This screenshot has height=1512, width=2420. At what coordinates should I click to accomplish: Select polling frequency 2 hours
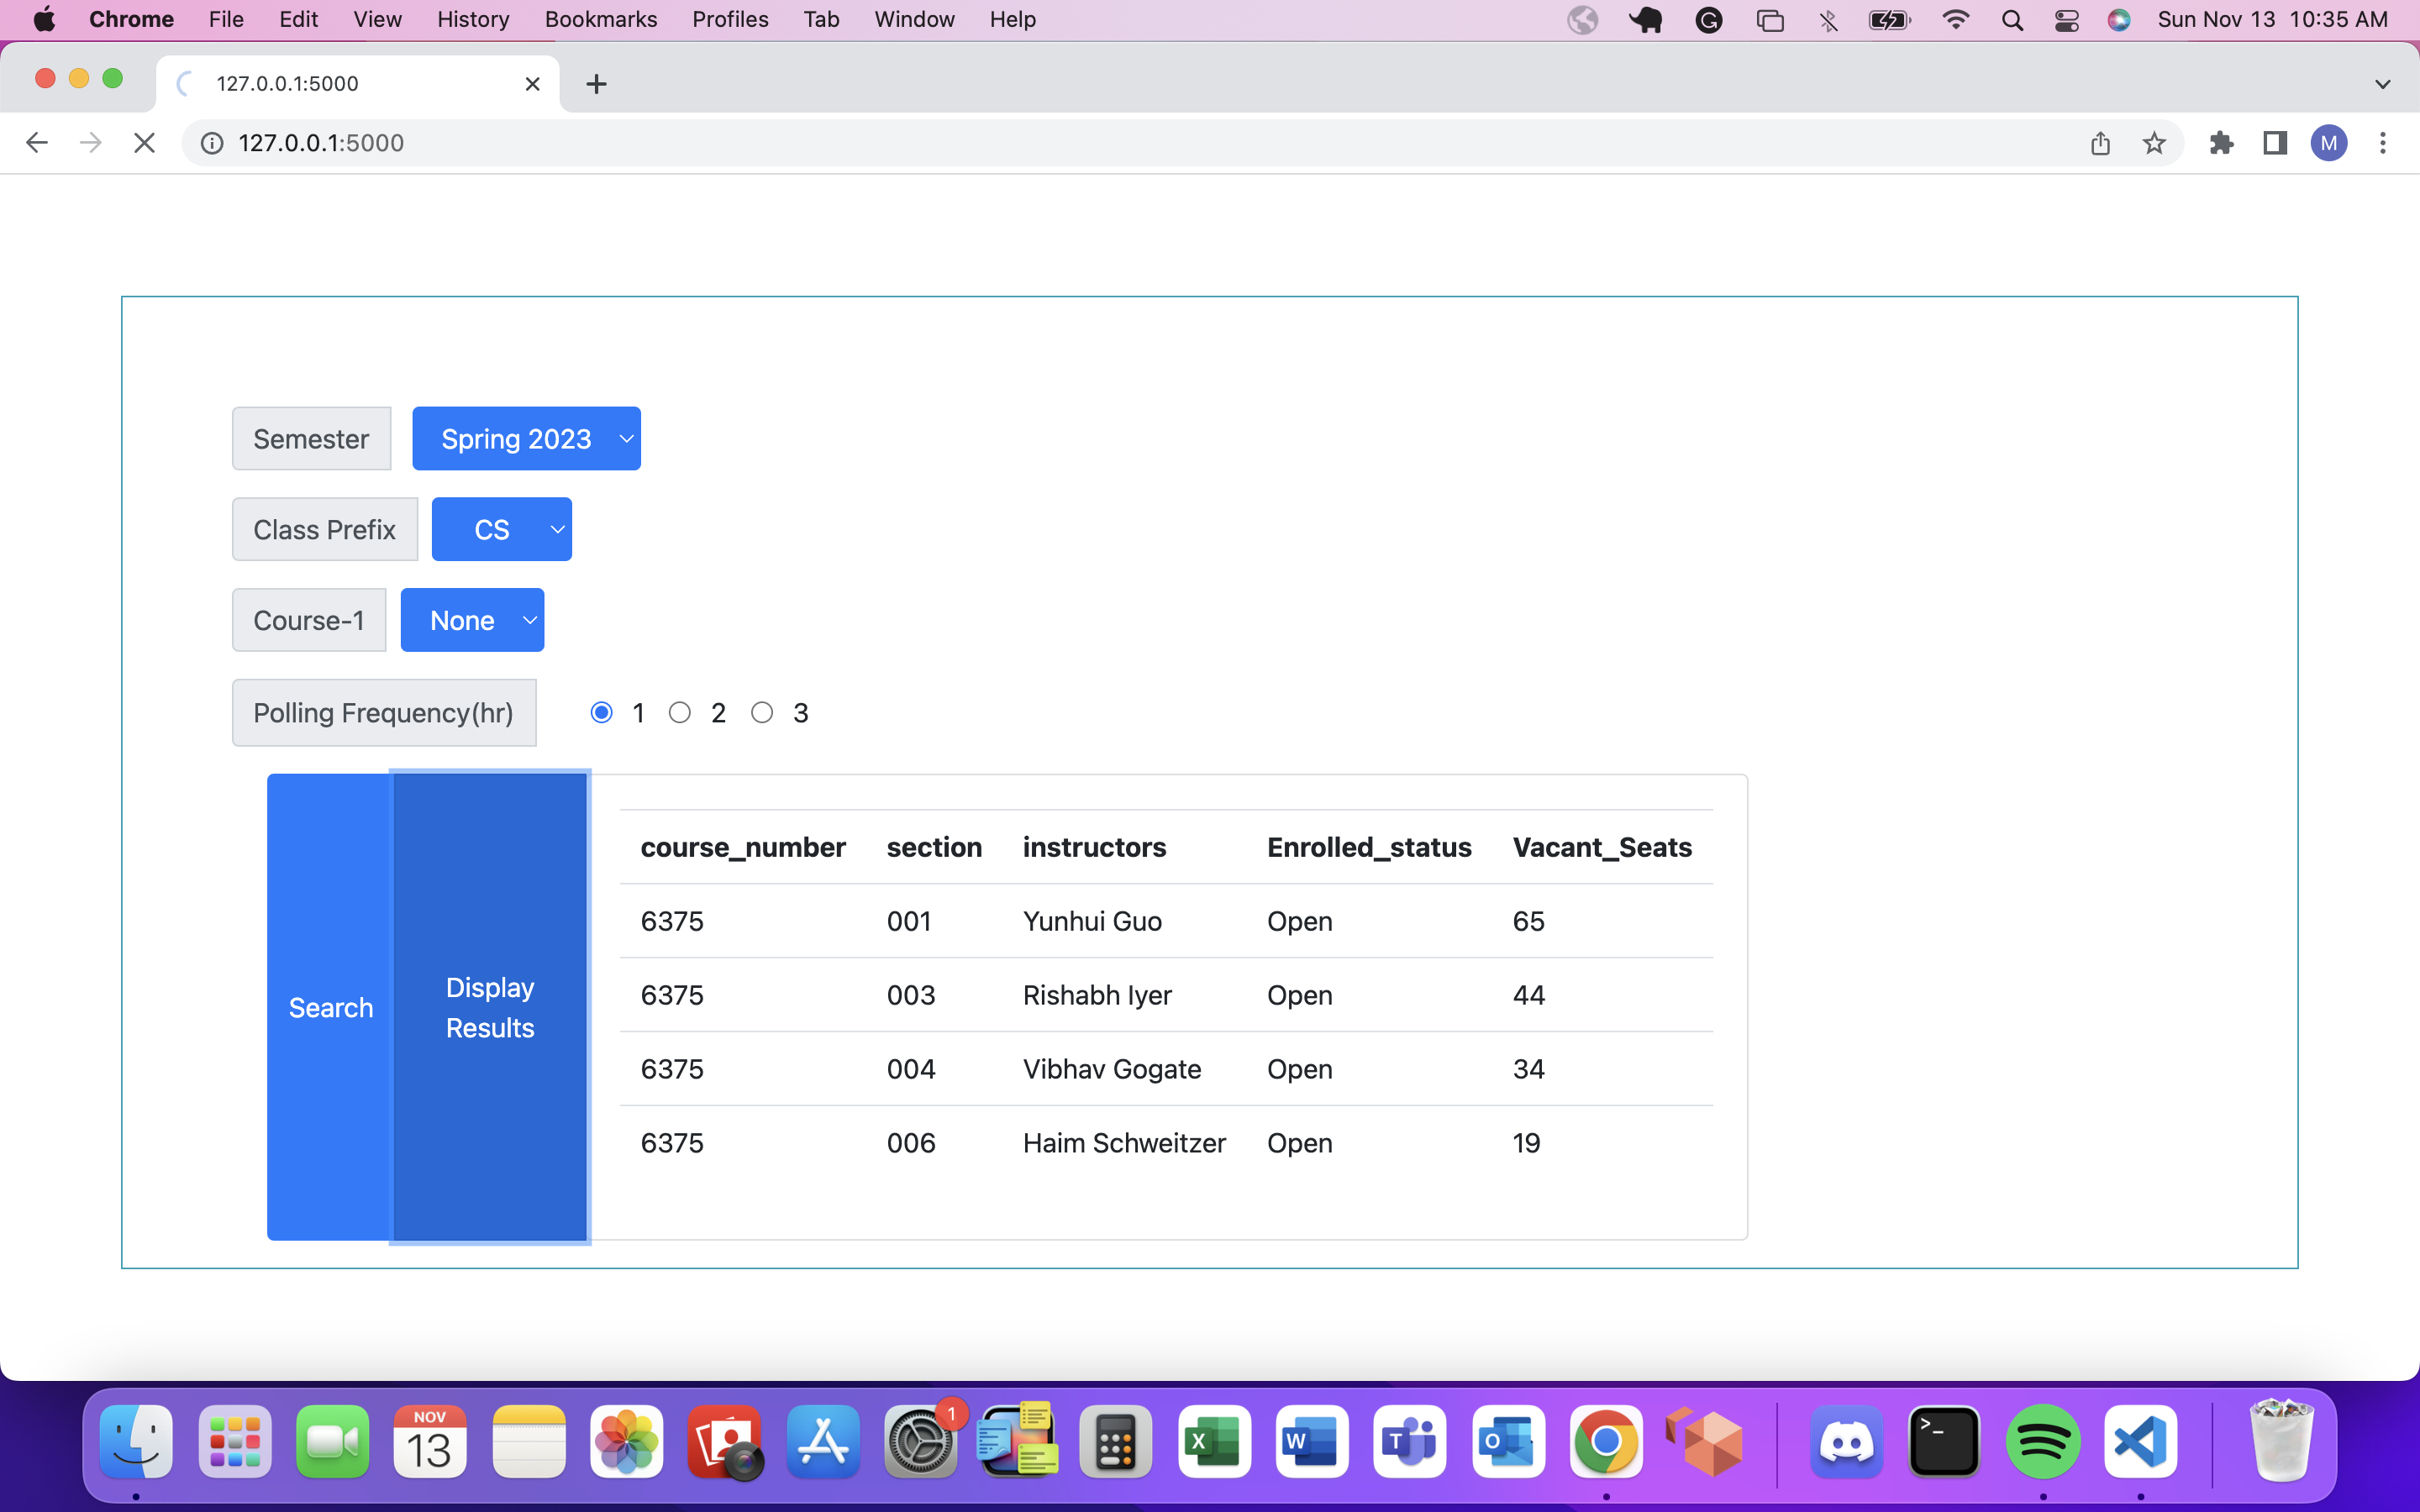(x=680, y=712)
